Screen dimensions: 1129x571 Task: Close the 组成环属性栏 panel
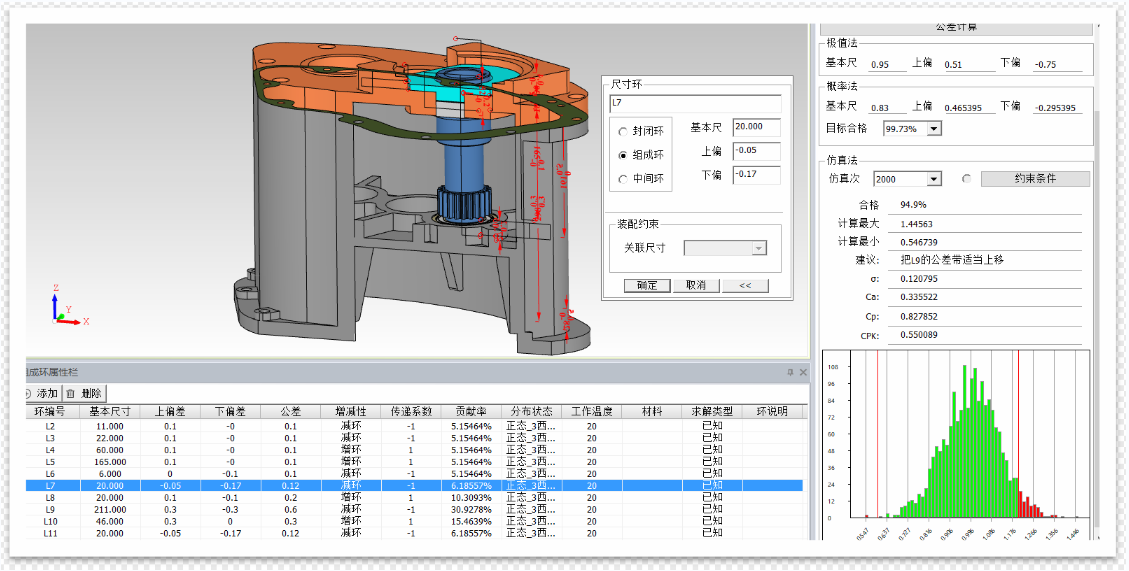click(802, 372)
